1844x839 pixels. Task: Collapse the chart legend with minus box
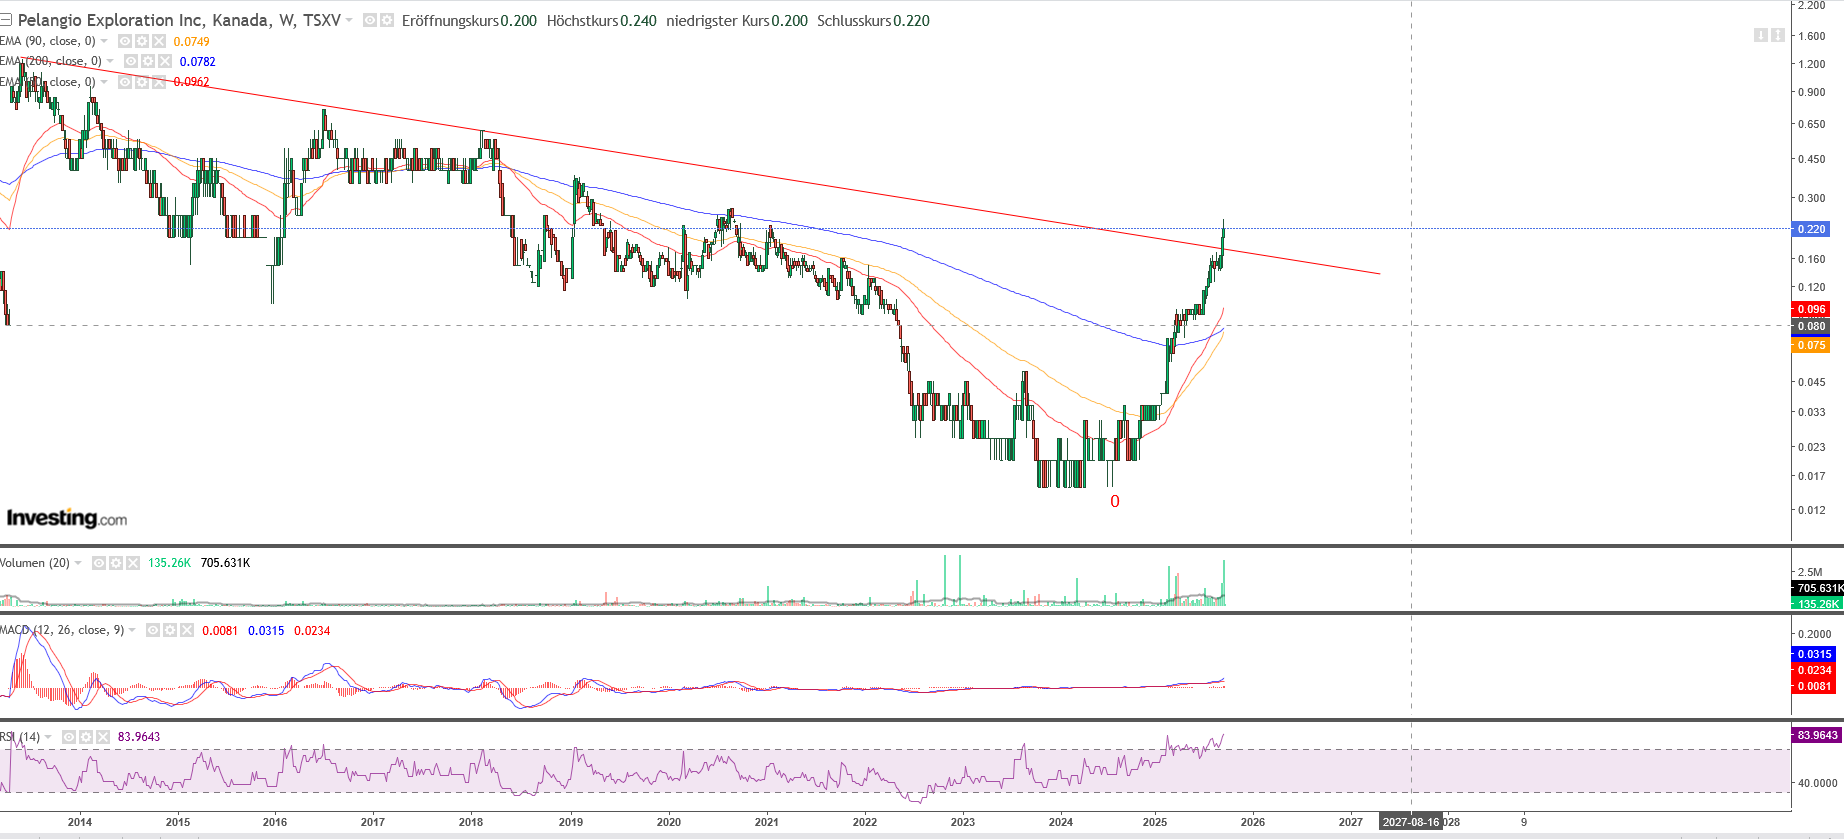click(x=5, y=20)
